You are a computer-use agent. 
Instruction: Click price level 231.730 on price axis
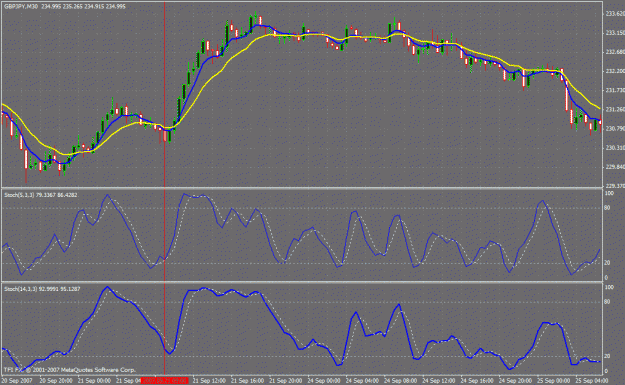coord(615,90)
